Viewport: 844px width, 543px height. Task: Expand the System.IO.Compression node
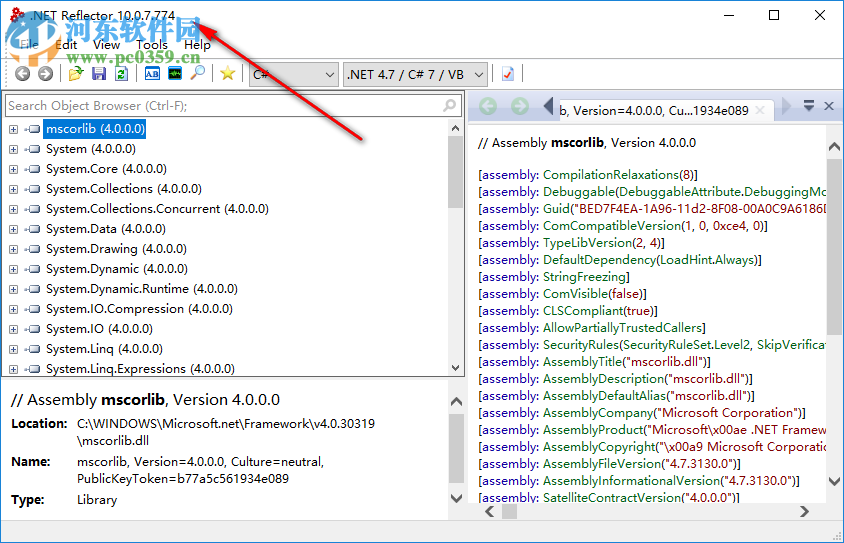(x=13, y=309)
